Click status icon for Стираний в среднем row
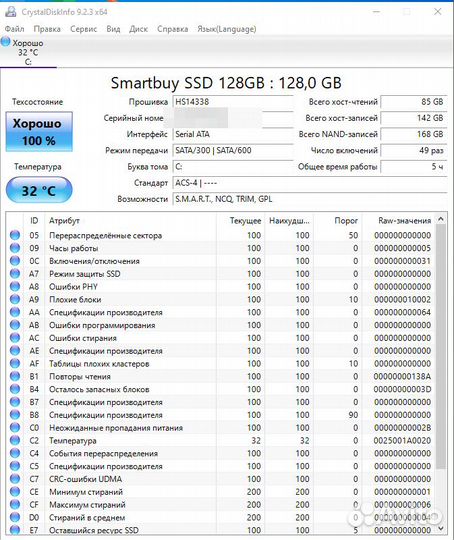 coord(15,517)
